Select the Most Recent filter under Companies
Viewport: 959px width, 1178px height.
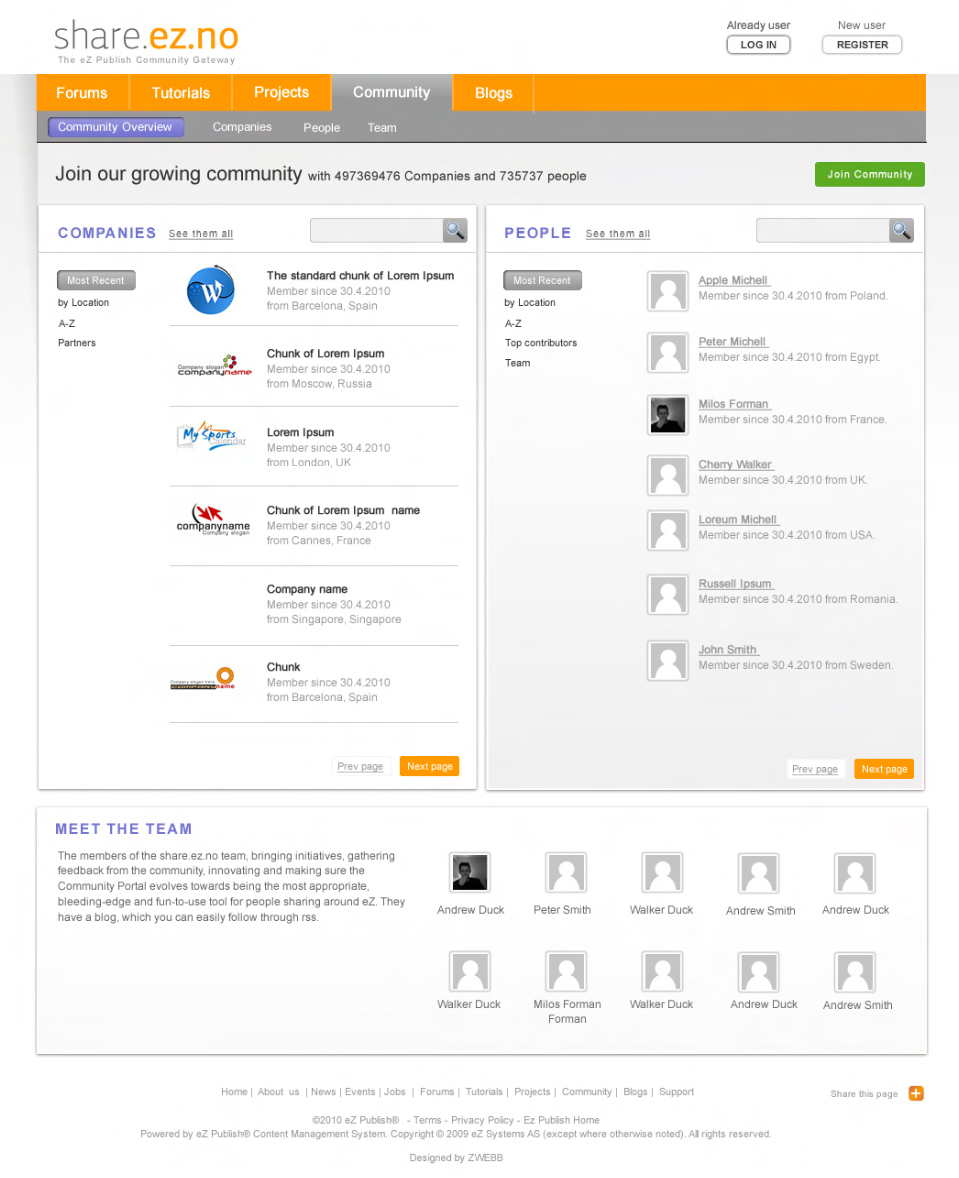[96, 281]
